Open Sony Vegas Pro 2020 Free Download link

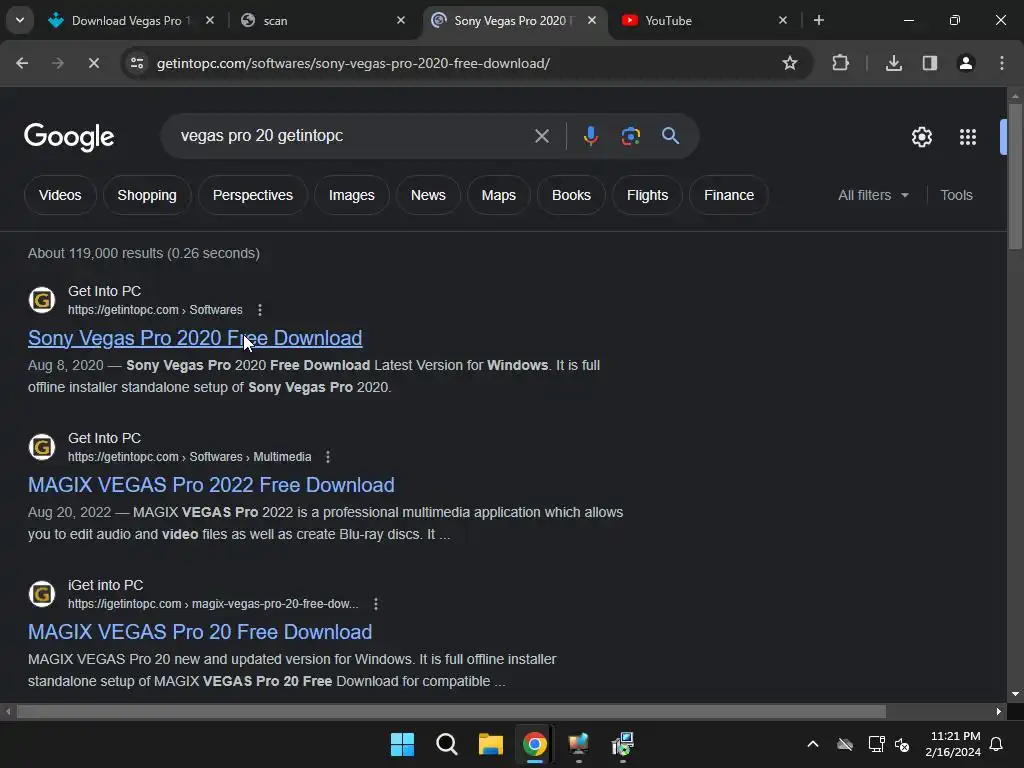[195, 338]
